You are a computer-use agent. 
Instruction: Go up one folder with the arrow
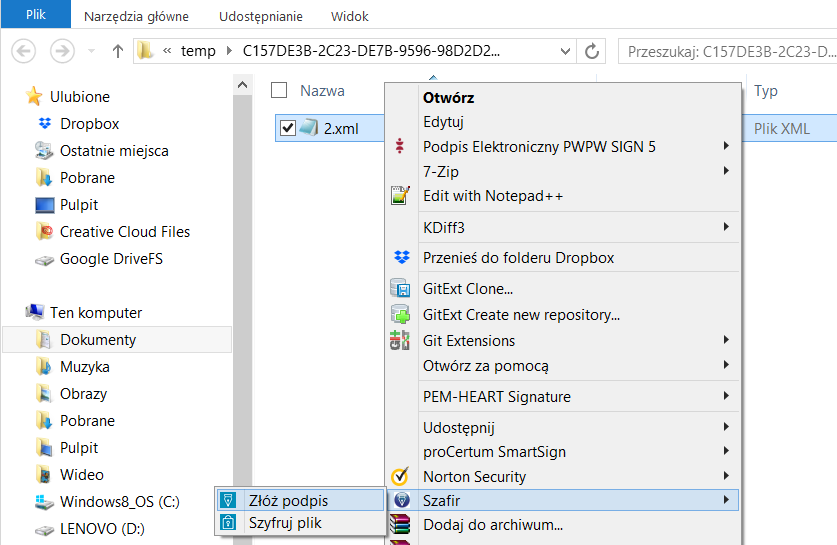click(117, 51)
